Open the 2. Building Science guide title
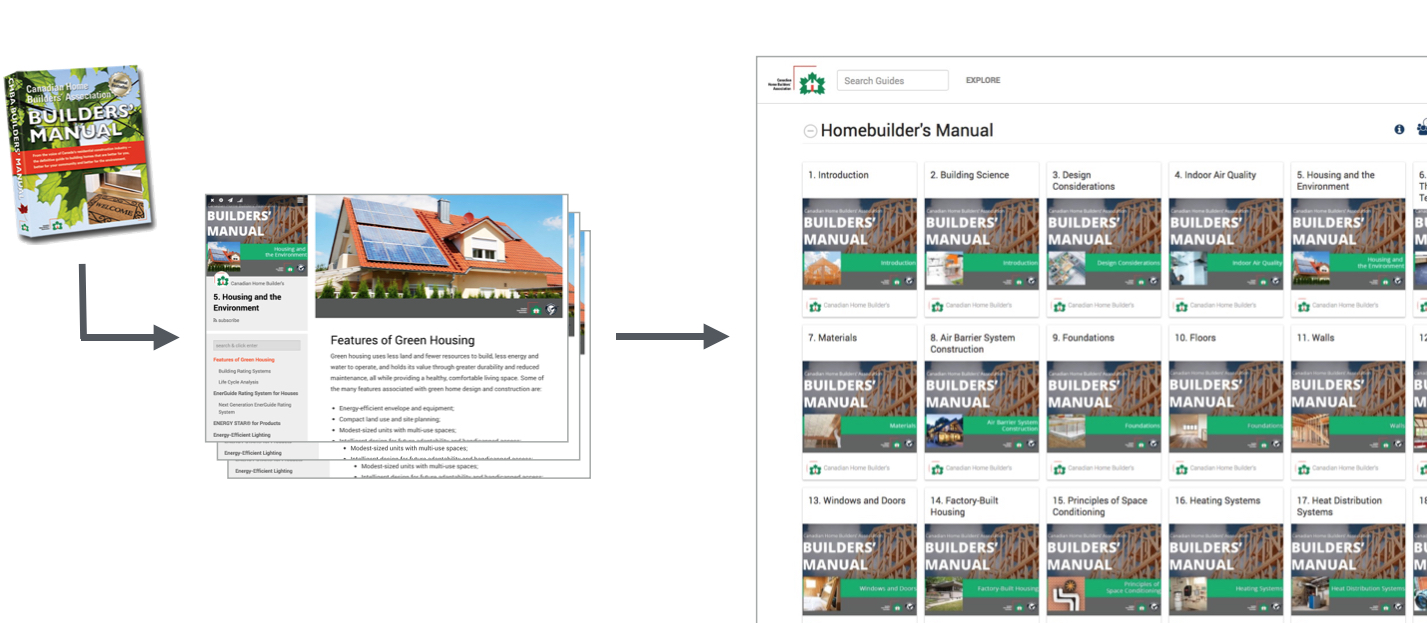This screenshot has height=623, width=1427. pos(970,175)
